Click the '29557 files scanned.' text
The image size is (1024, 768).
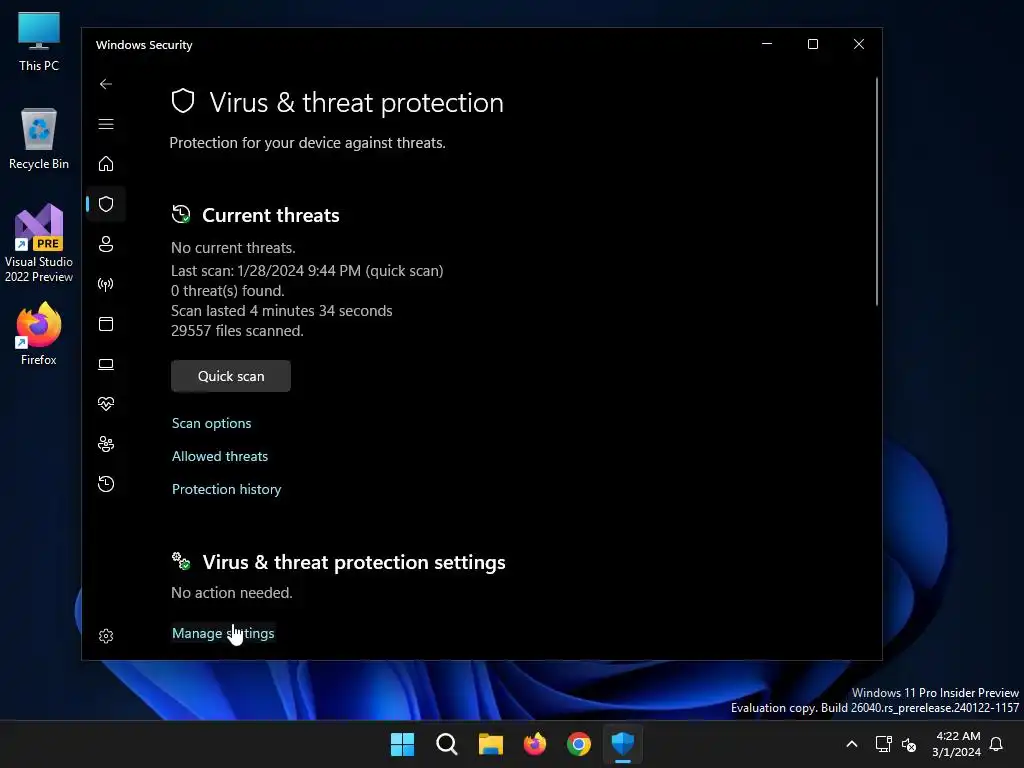[x=238, y=331]
